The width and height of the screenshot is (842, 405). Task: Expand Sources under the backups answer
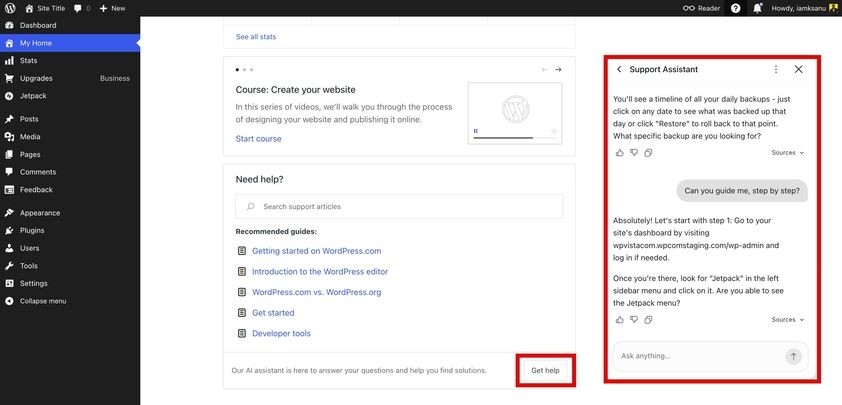pyautogui.click(x=788, y=153)
